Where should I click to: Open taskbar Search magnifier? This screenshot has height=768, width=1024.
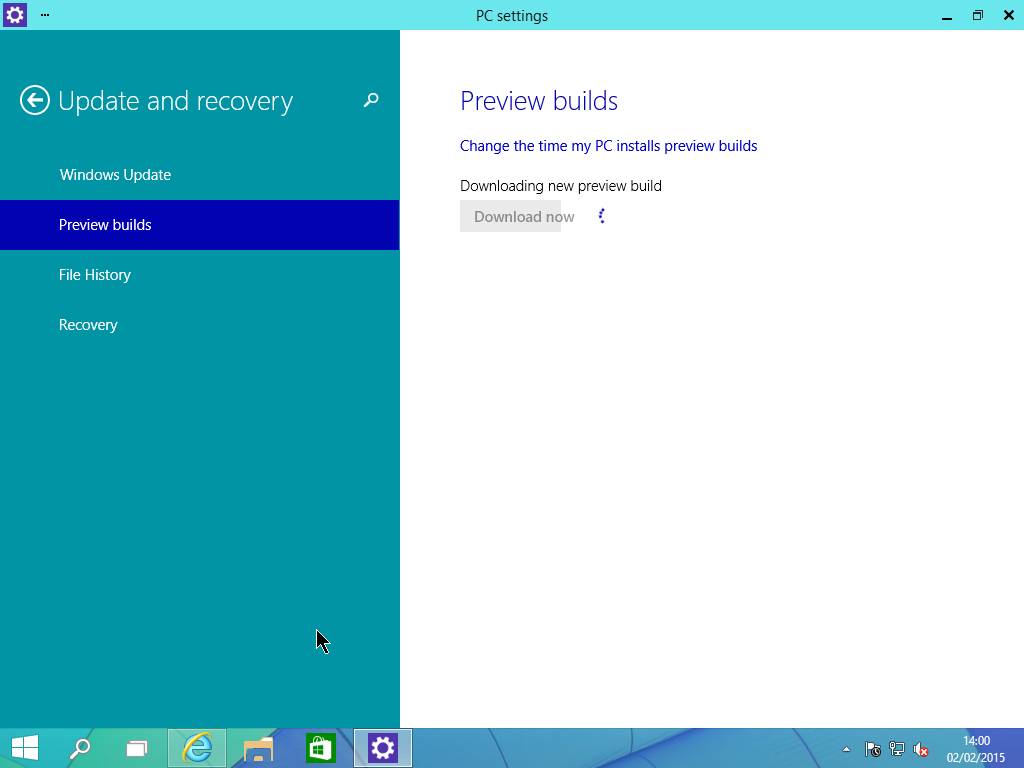pyautogui.click(x=80, y=748)
